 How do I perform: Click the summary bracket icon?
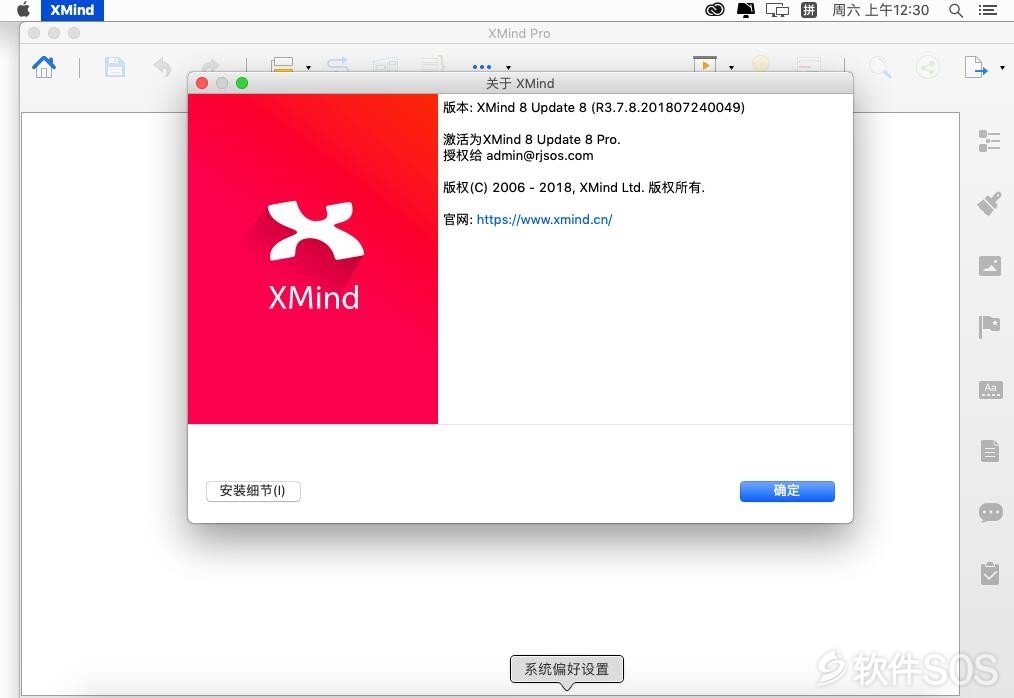(433, 63)
